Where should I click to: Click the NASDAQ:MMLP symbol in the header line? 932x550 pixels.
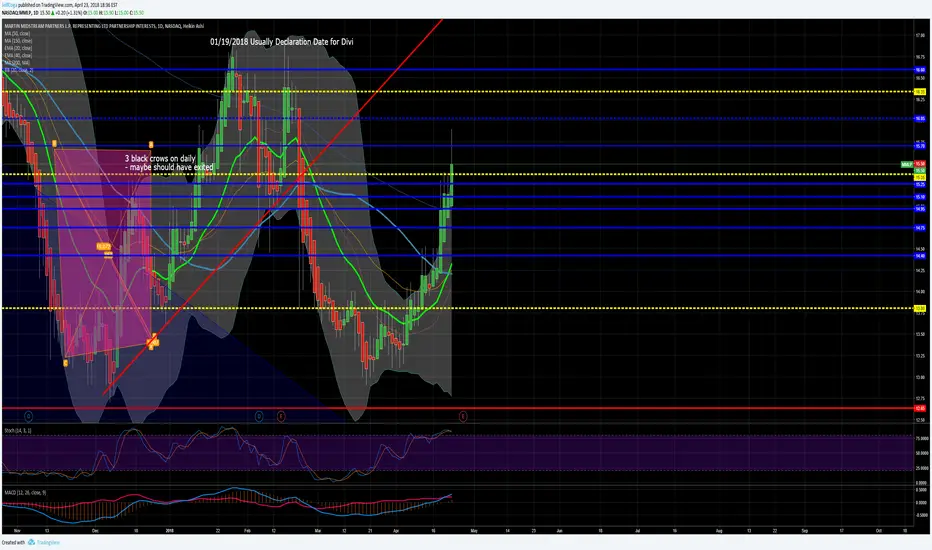click(15, 12)
